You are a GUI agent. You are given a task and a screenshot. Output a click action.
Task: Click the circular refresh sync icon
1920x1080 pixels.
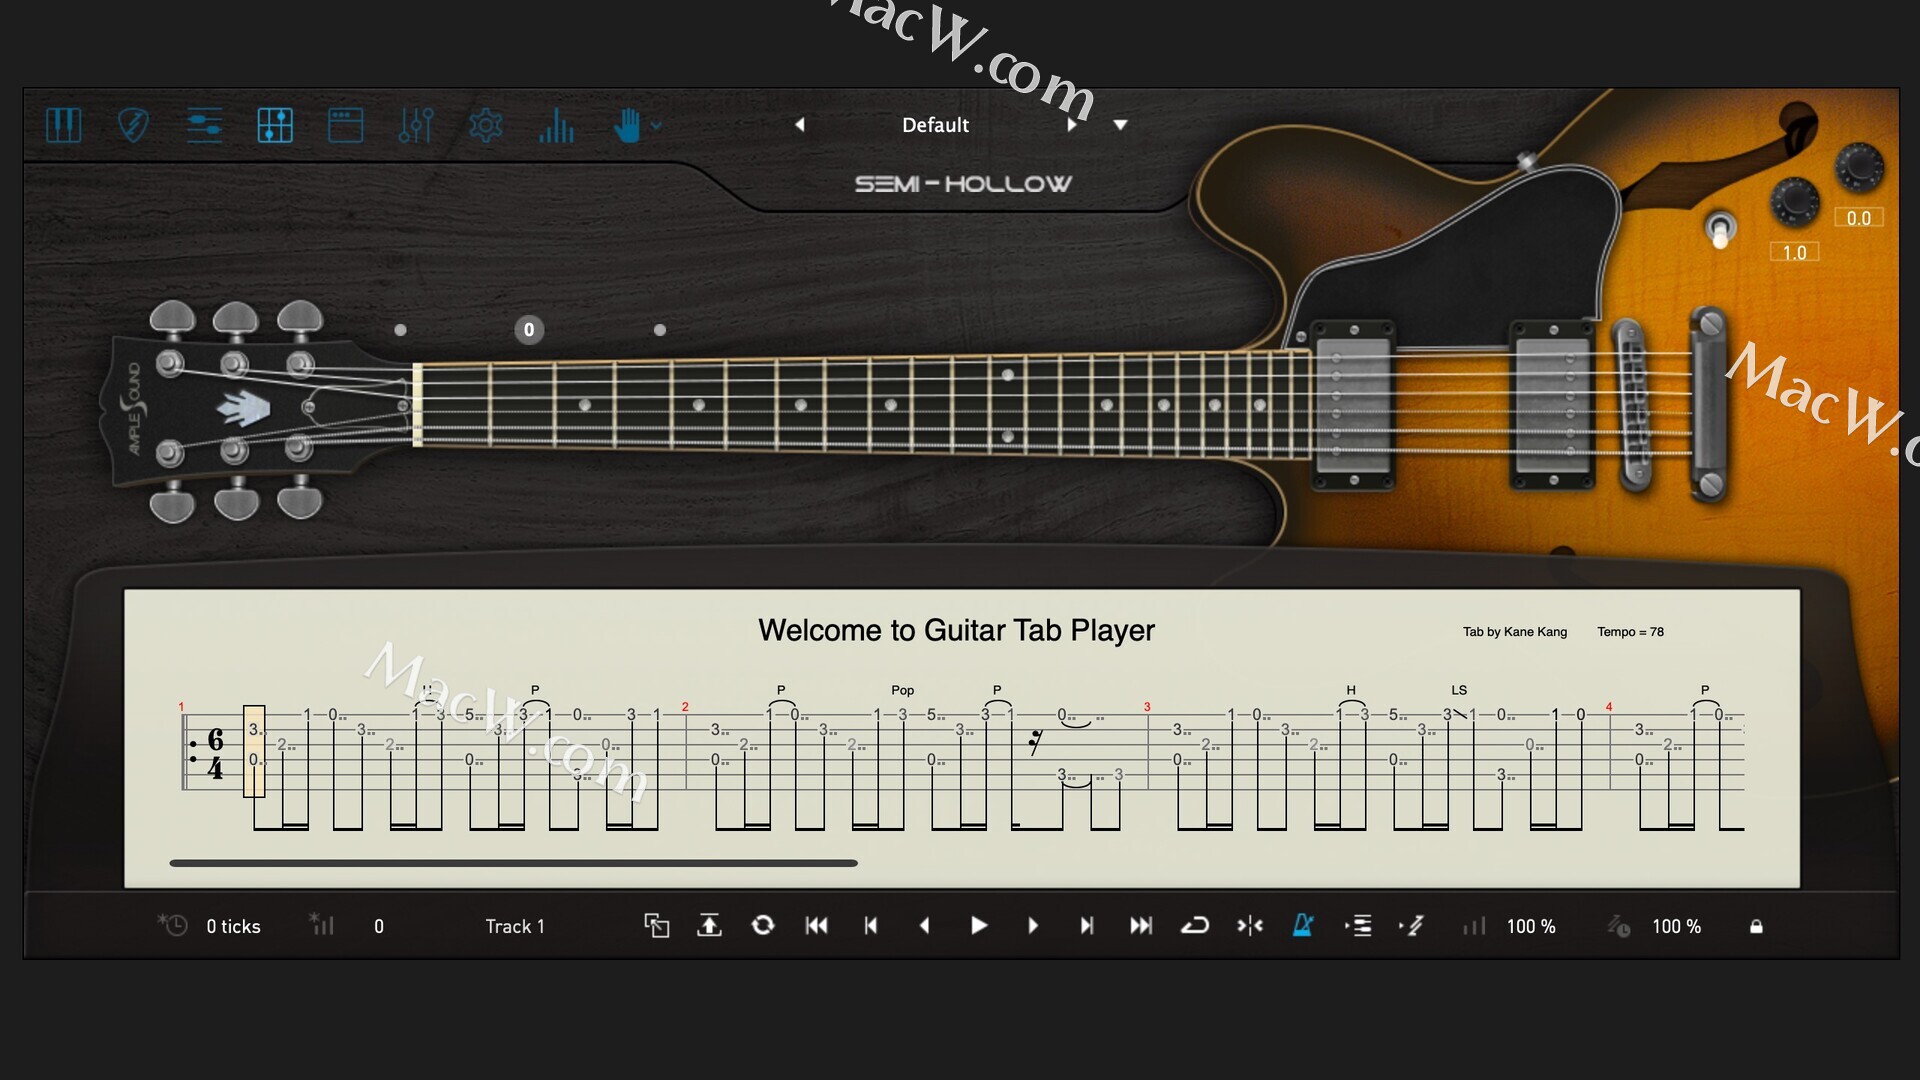[763, 926]
